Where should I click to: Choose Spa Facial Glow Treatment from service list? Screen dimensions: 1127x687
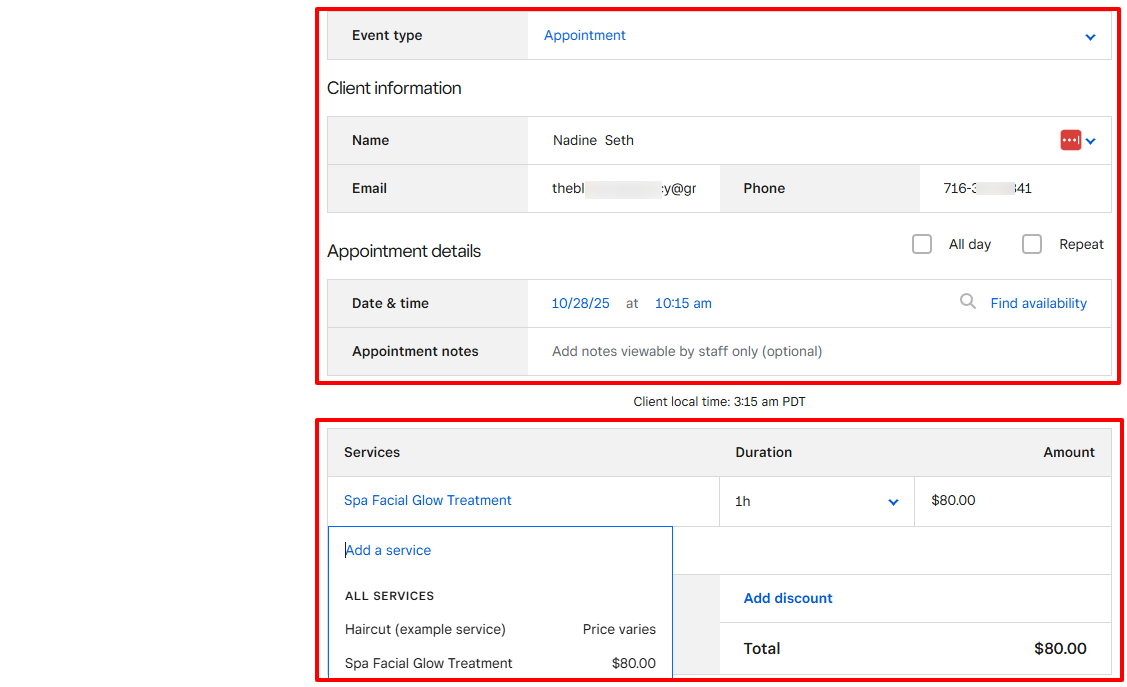tap(428, 662)
